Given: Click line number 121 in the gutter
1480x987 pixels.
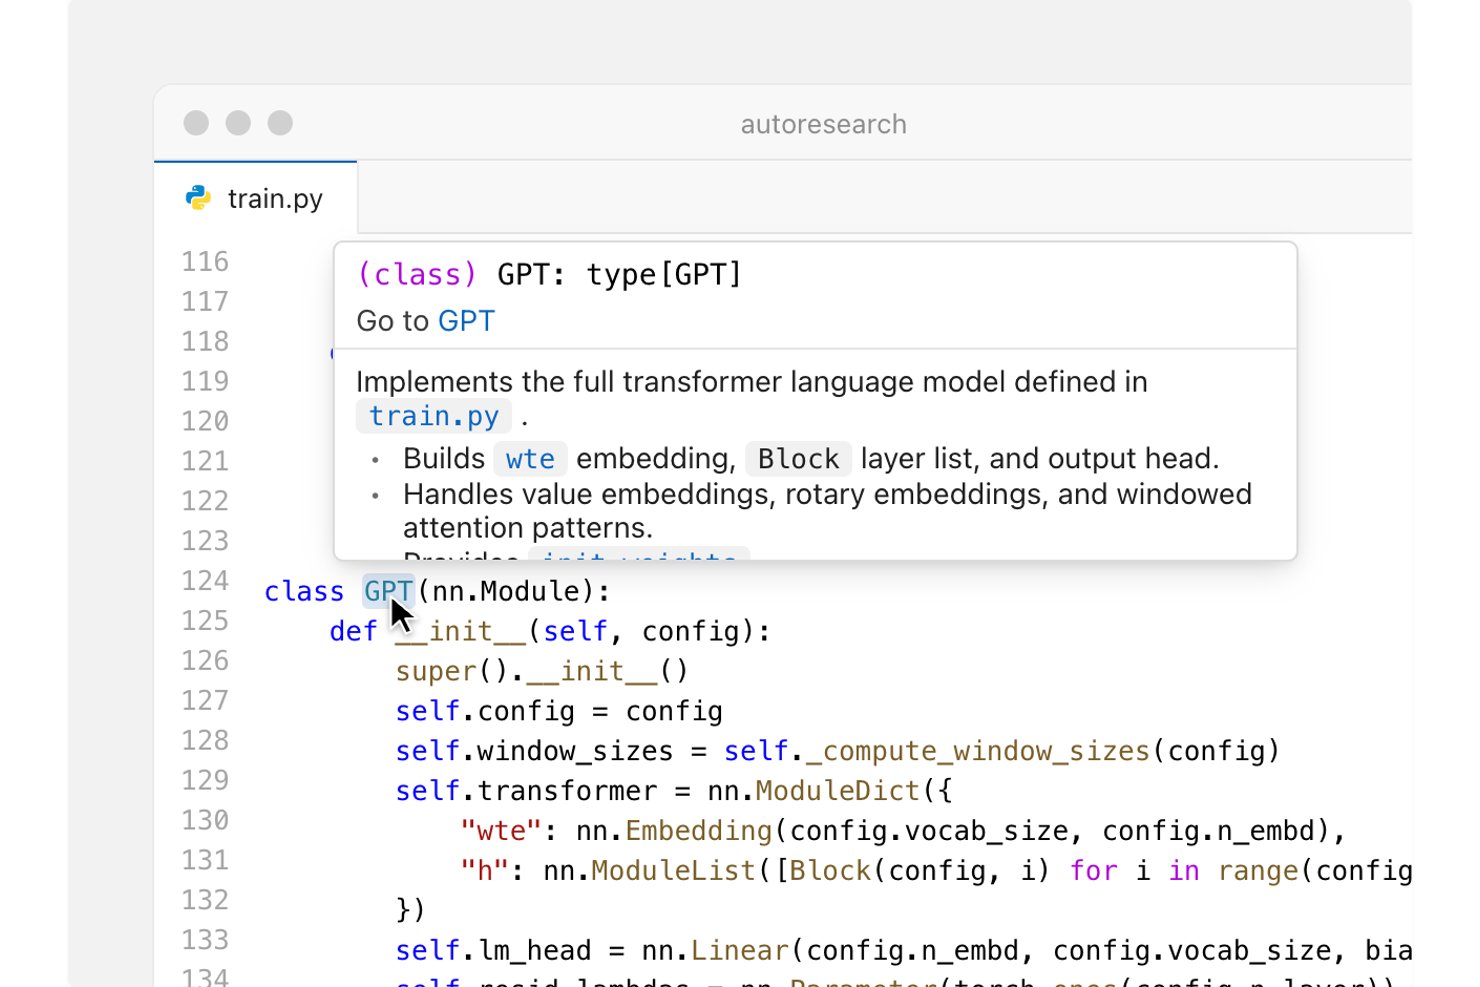Looking at the screenshot, I should 205,461.
